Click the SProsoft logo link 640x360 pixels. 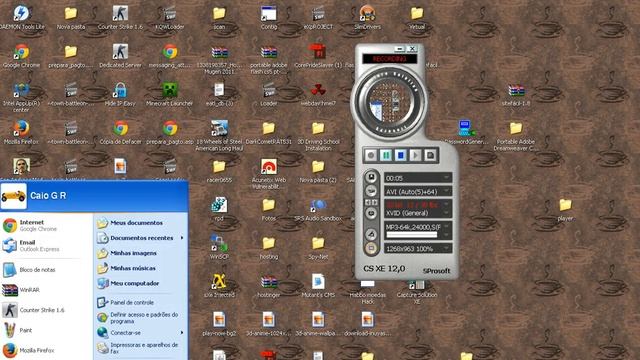pyautogui.click(x=436, y=271)
